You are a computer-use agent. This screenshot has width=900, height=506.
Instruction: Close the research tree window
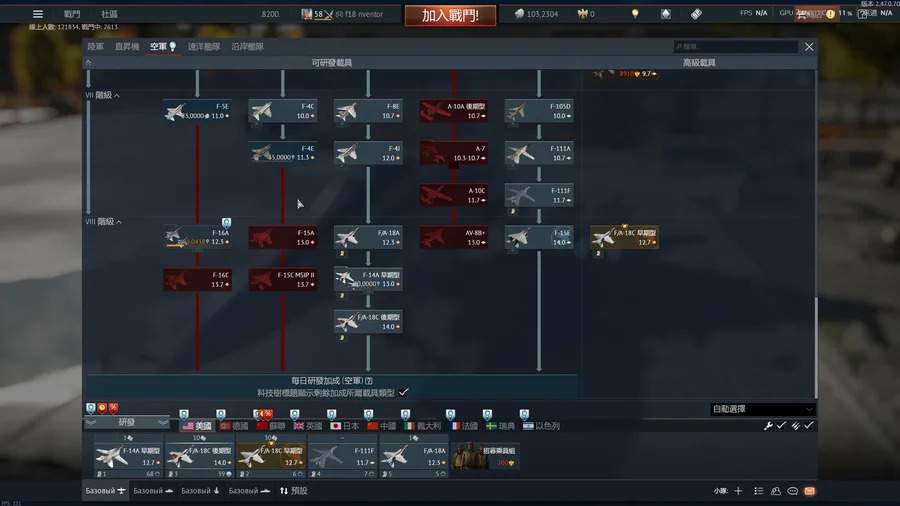click(x=809, y=46)
